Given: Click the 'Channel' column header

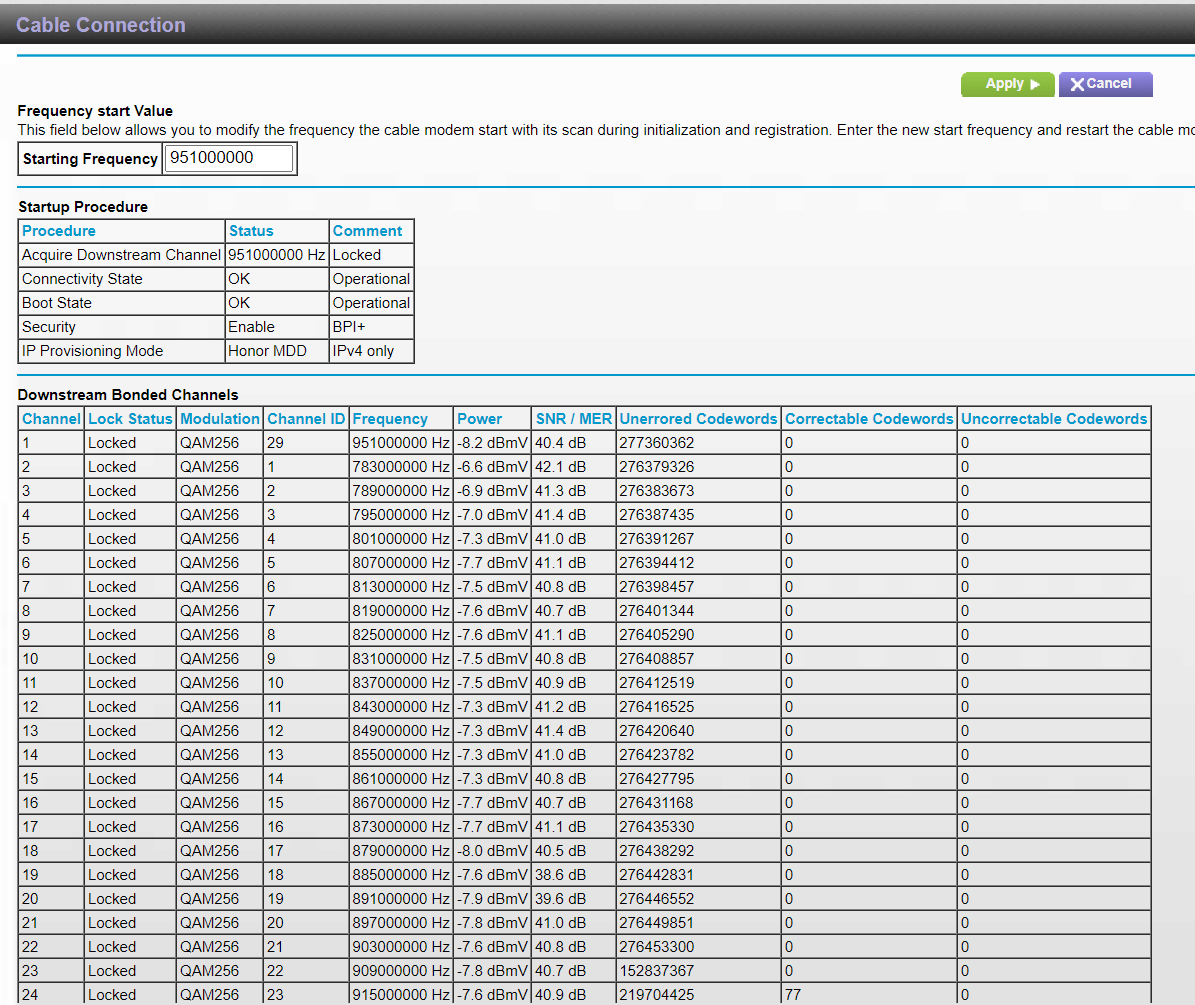Looking at the screenshot, I should [x=51, y=419].
